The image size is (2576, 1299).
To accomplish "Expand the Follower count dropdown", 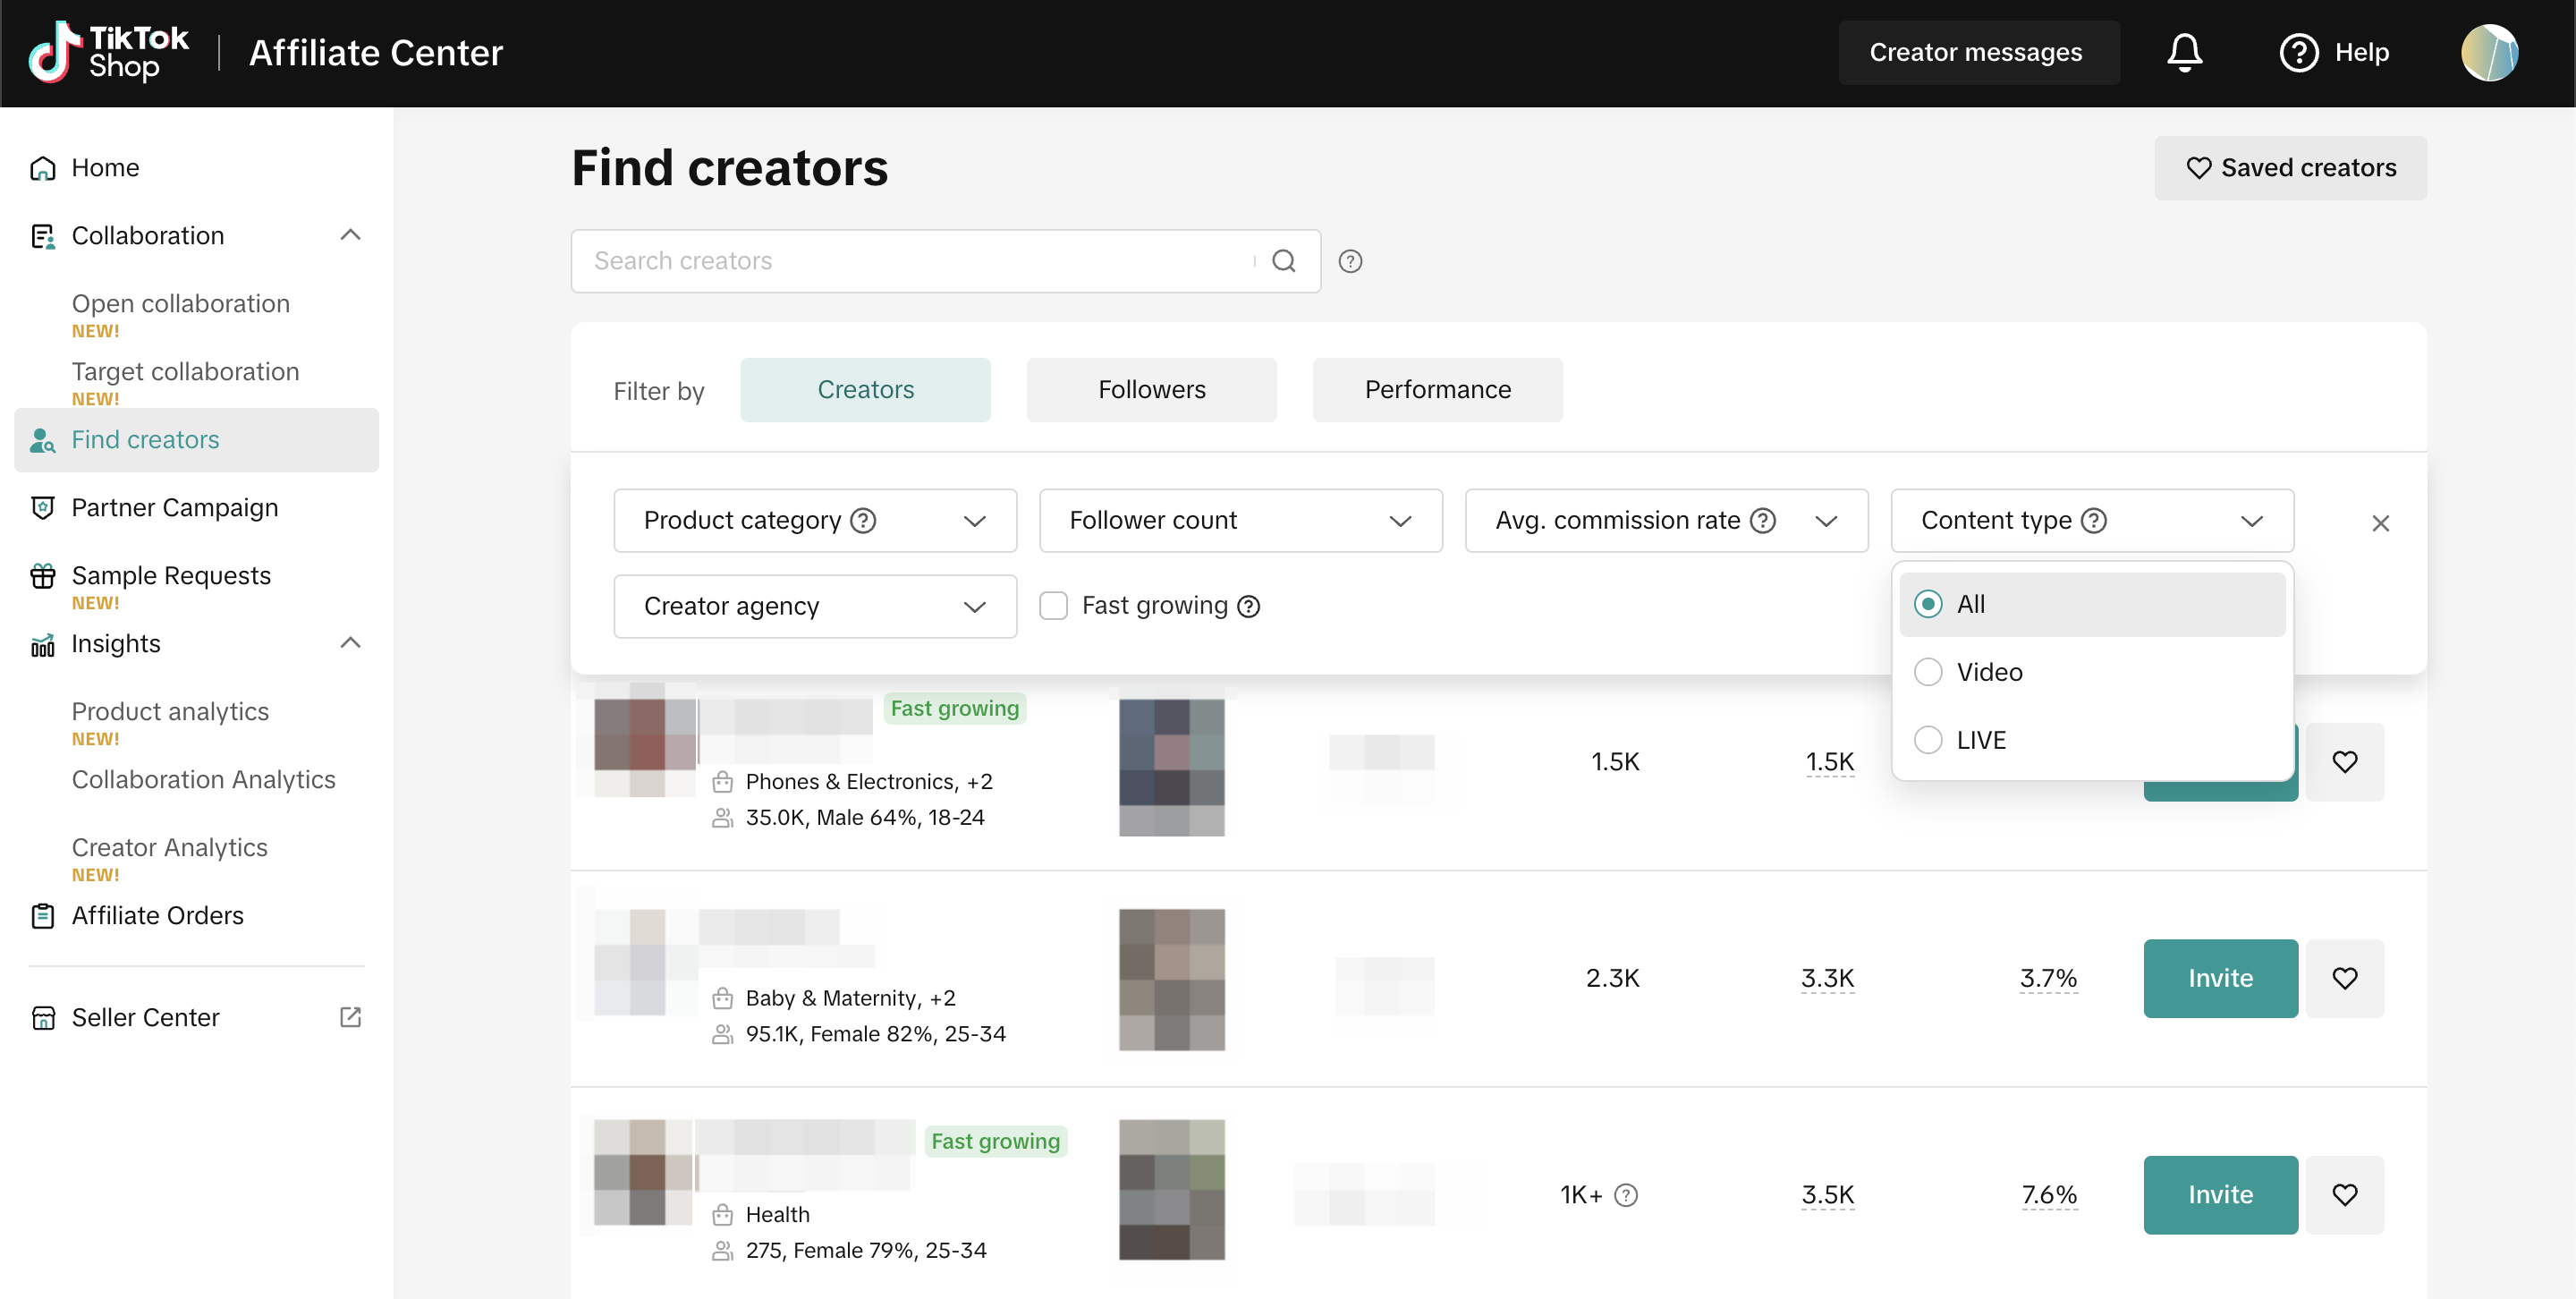I will [1240, 520].
